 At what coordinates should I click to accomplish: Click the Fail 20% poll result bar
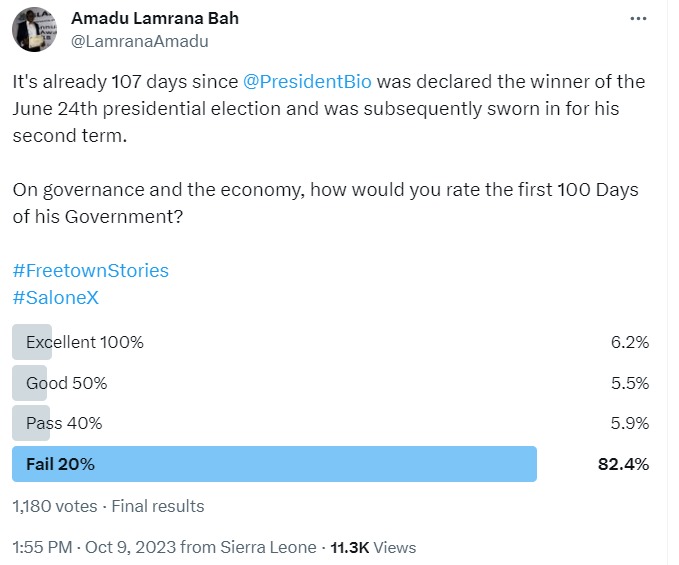point(274,464)
